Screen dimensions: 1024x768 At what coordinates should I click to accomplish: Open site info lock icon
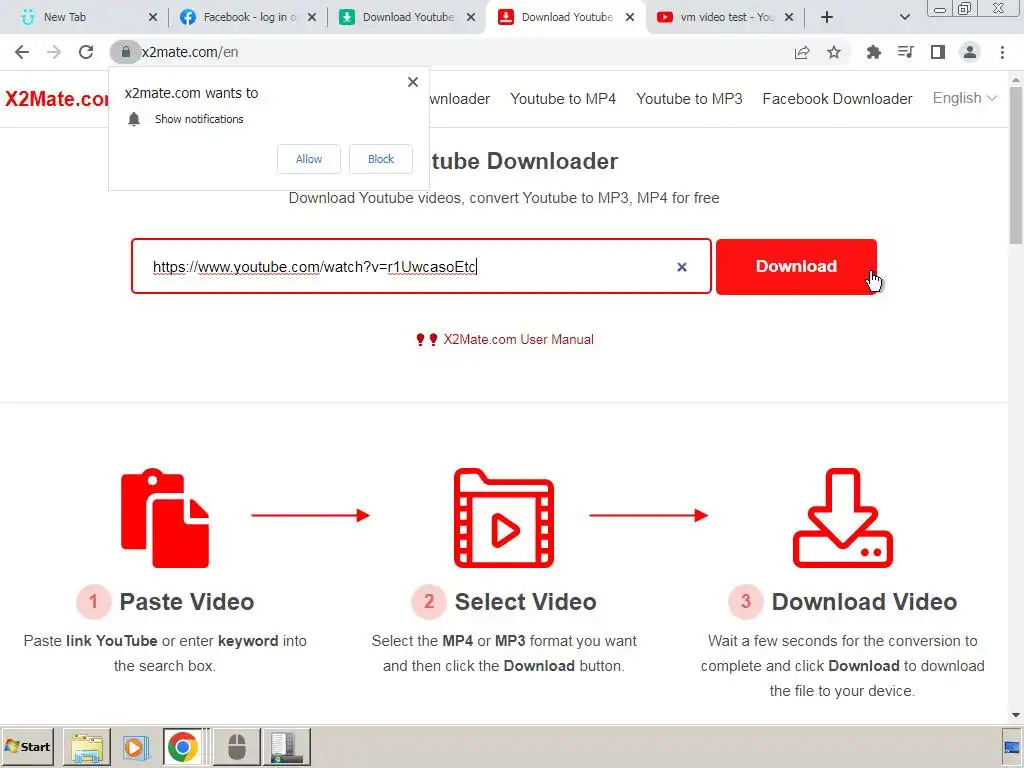coord(125,52)
